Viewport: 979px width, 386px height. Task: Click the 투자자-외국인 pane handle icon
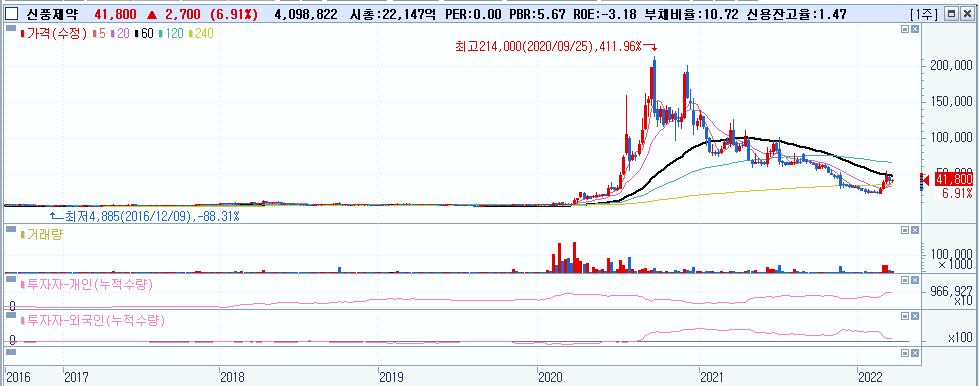coord(11,315)
